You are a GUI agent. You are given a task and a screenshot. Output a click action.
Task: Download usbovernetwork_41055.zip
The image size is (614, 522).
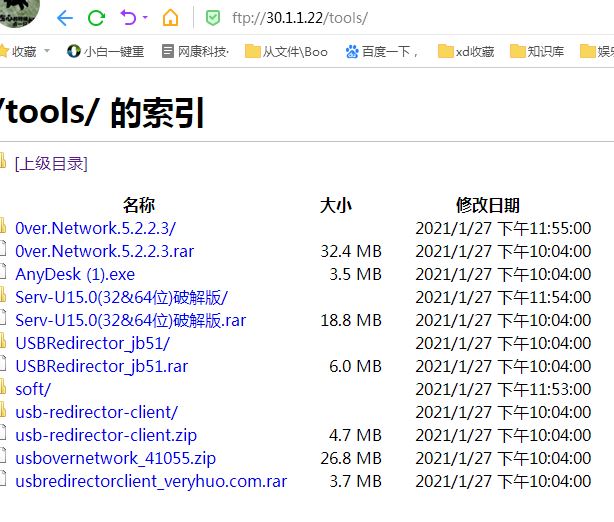coord(116,459)
